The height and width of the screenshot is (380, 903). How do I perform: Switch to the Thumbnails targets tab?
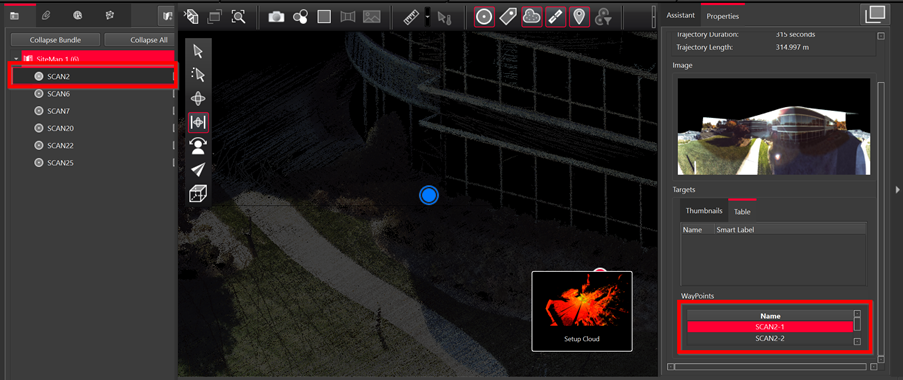704,211
